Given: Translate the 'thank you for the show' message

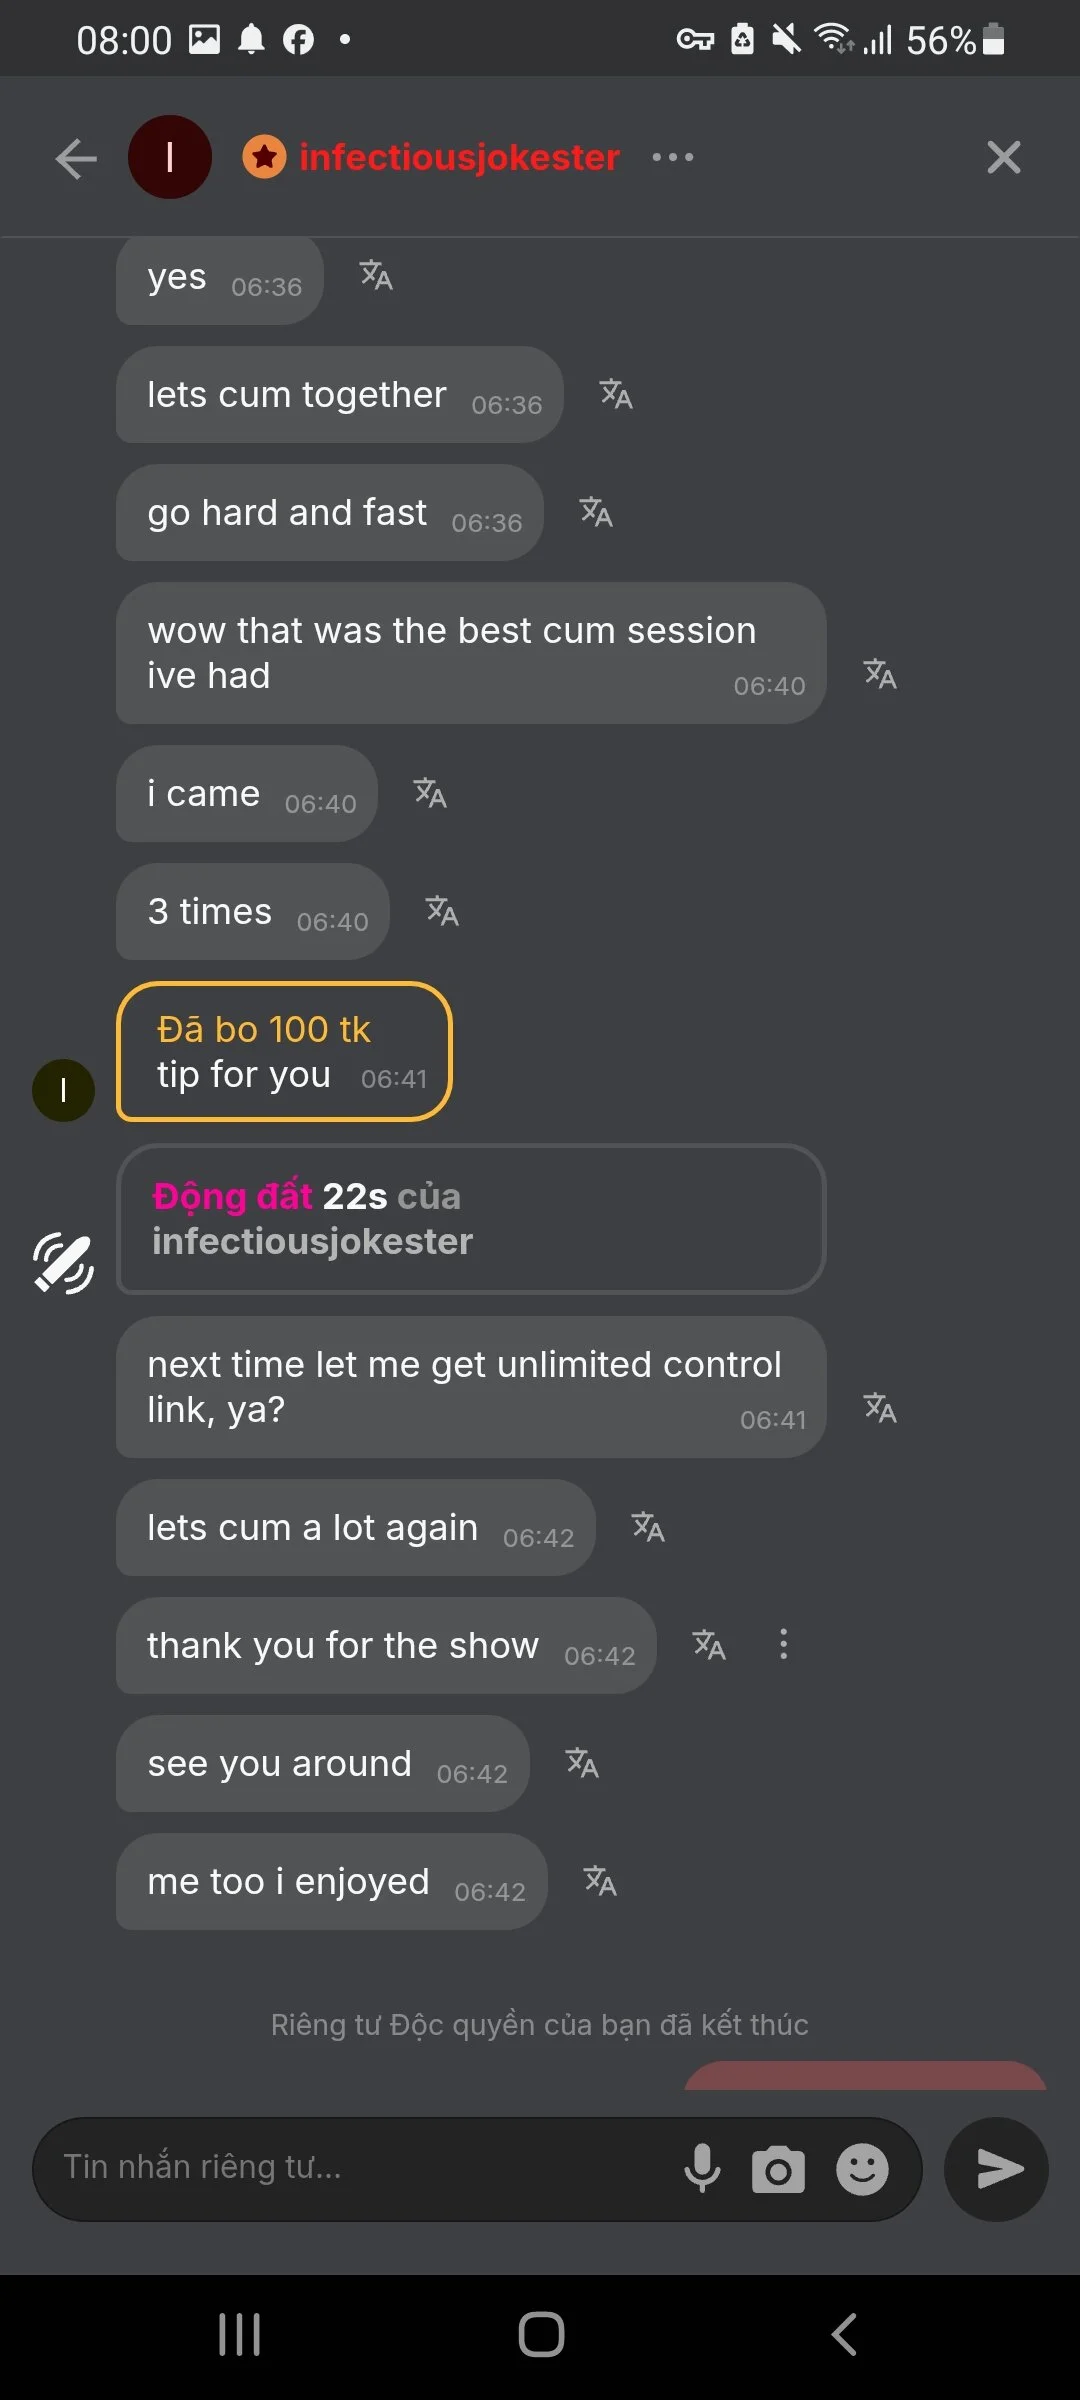Looking at the screenshot, I should (710, 1645).
